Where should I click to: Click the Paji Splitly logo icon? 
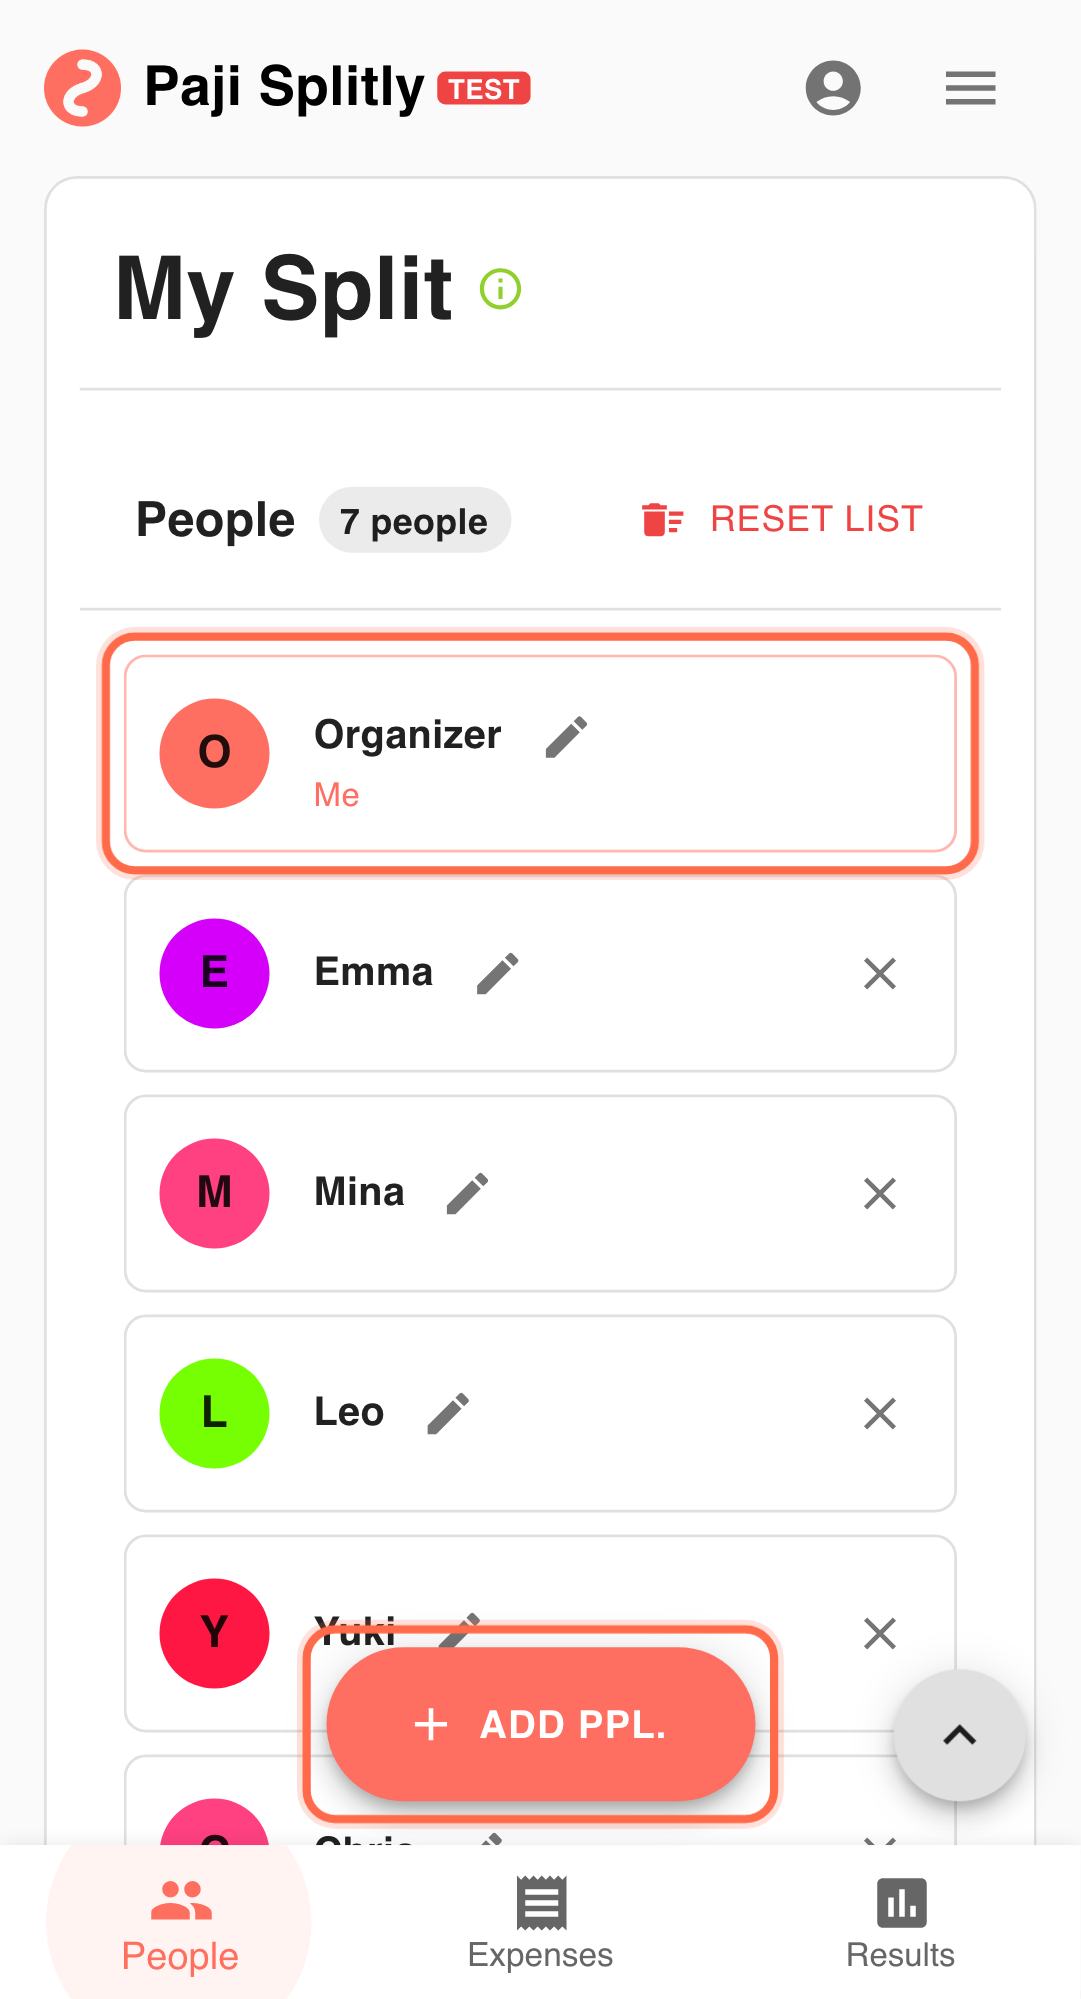pyautogui.click(x=83, y=88)
